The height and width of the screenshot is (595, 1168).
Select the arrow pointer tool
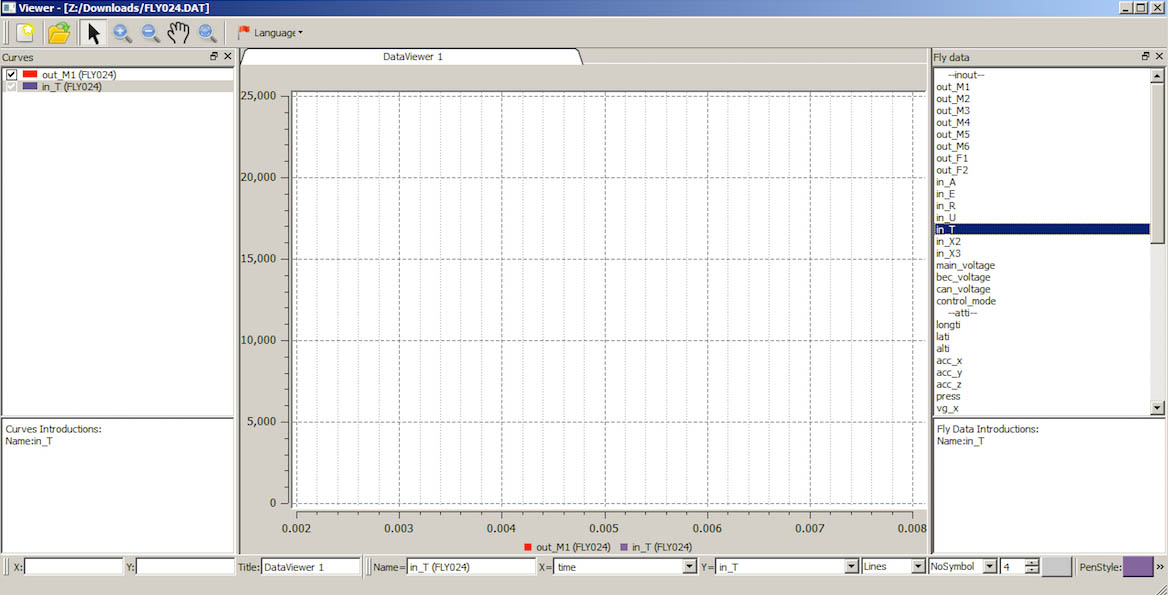pyautogui.click(x=93, y=33)
